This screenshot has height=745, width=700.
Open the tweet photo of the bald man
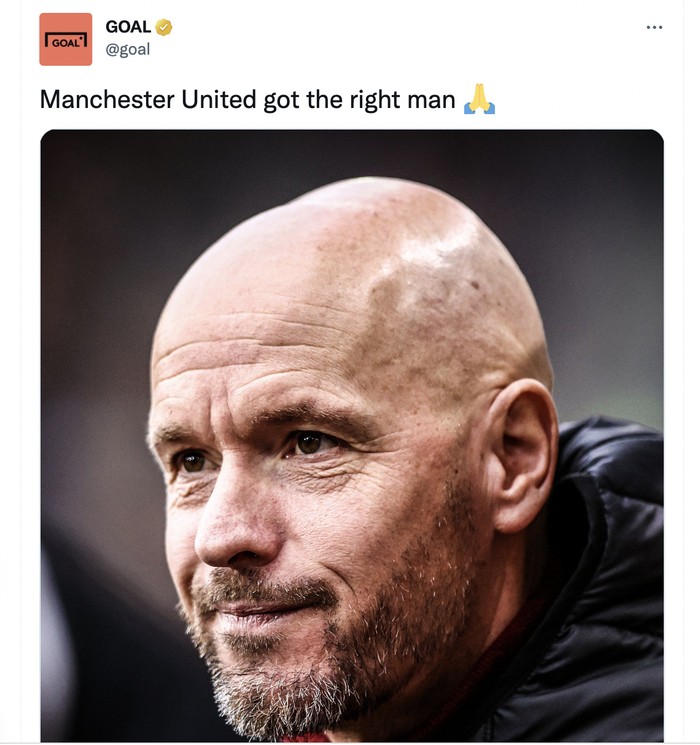tap(351, 435)
